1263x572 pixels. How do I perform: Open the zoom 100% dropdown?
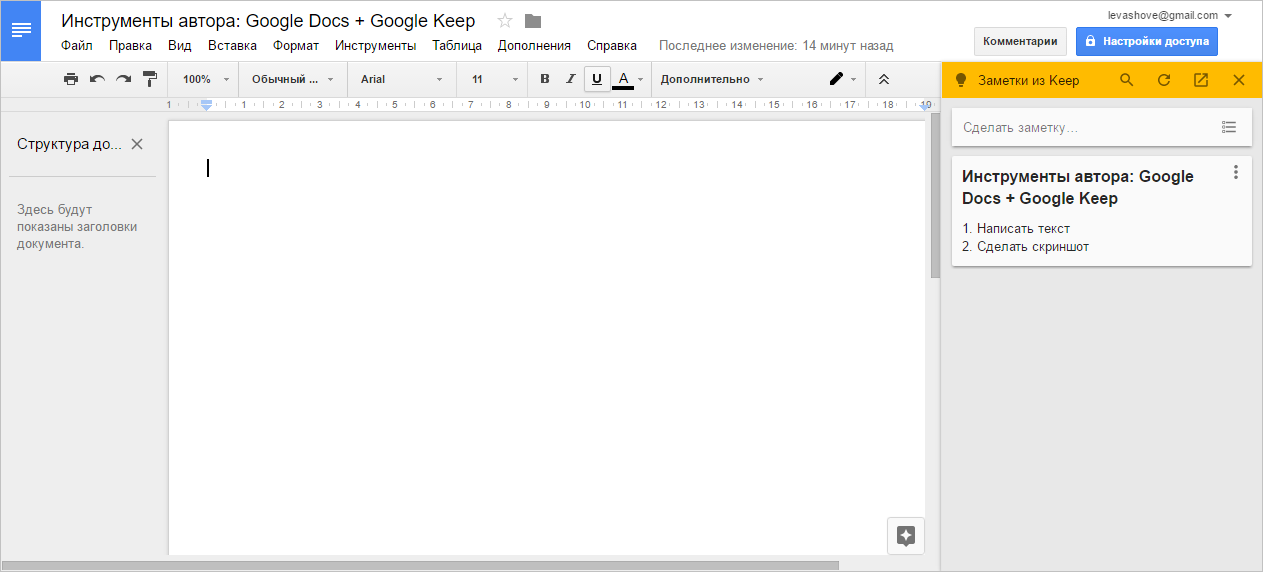(x=206, y=79)
